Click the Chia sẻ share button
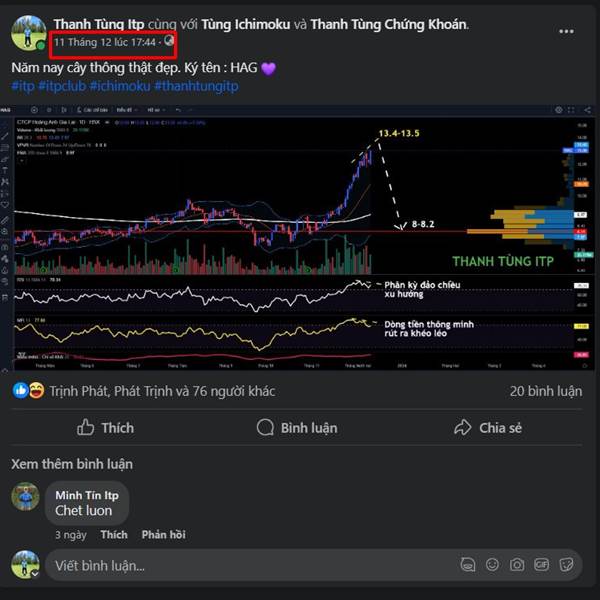The image size is (600, 600). coord(488,427)
